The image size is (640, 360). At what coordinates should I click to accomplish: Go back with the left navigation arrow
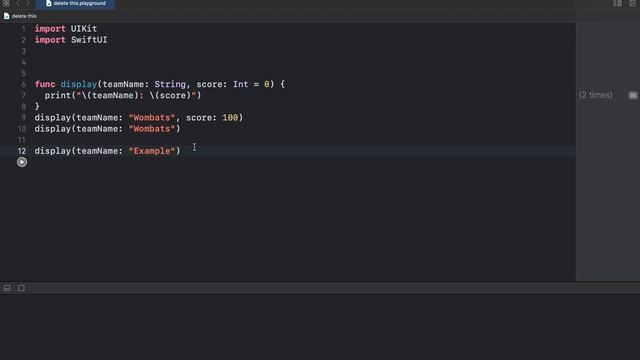(18, 3)
